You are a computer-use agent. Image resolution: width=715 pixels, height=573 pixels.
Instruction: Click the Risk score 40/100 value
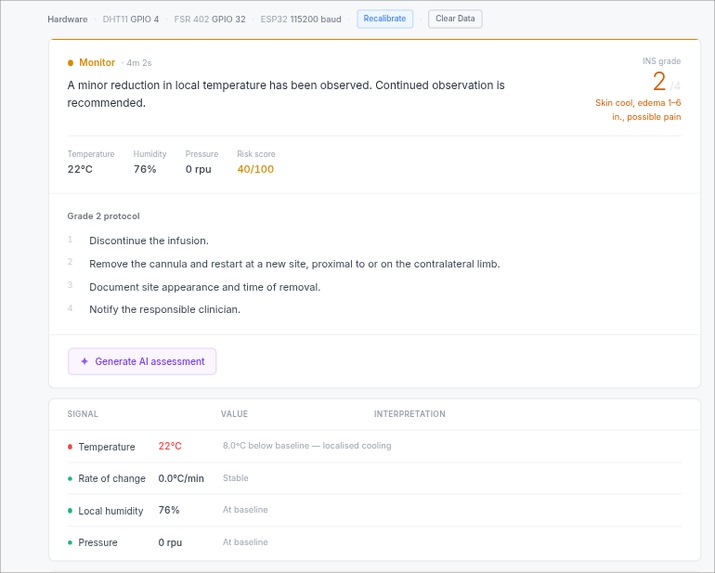point(255,169)
